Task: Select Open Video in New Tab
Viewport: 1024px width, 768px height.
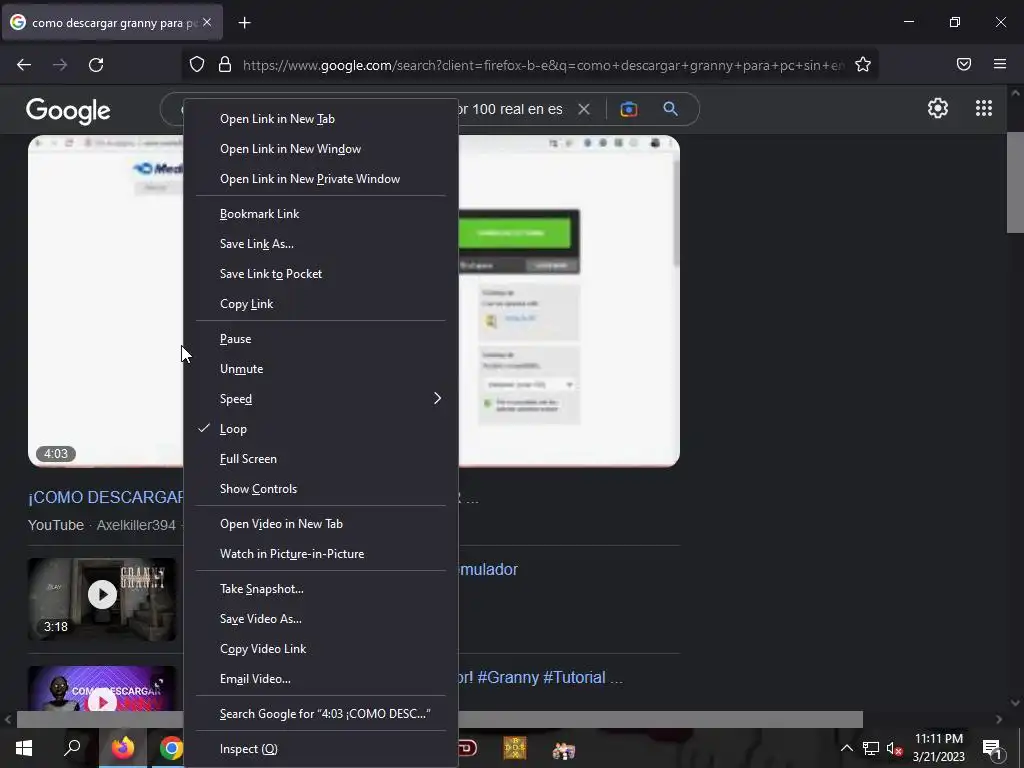Action: (x=321, y=524)
